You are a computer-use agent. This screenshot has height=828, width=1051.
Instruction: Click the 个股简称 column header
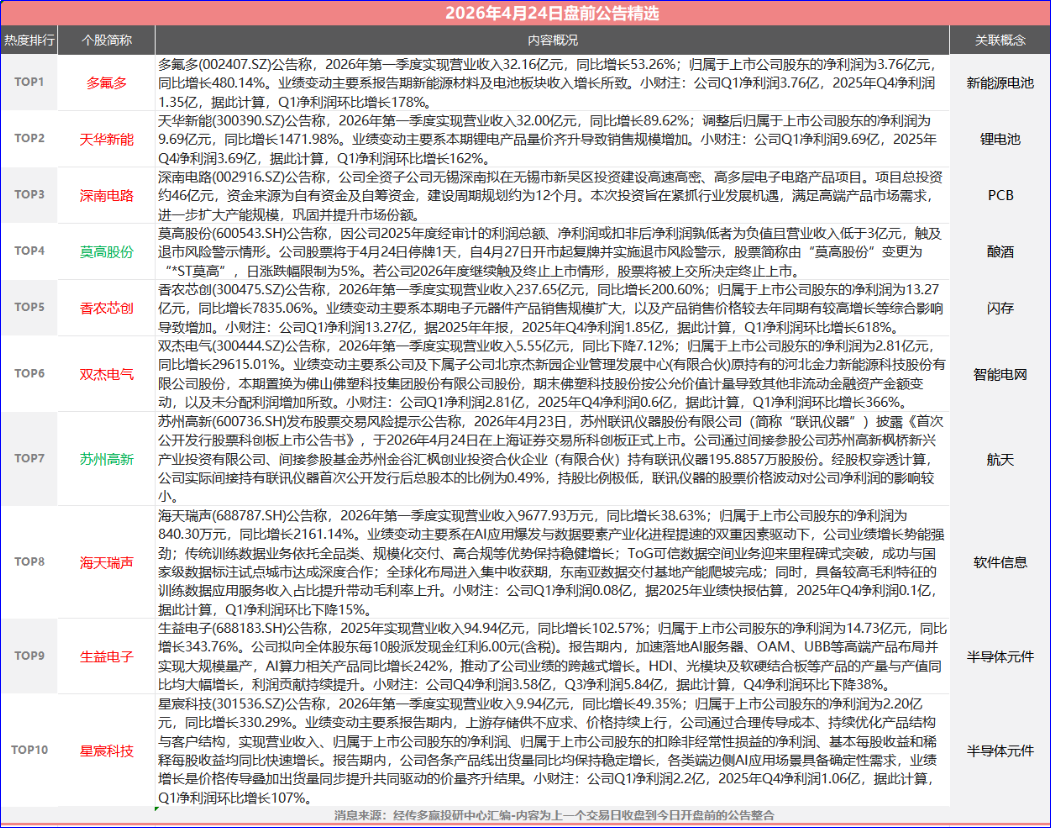[107, 40]
